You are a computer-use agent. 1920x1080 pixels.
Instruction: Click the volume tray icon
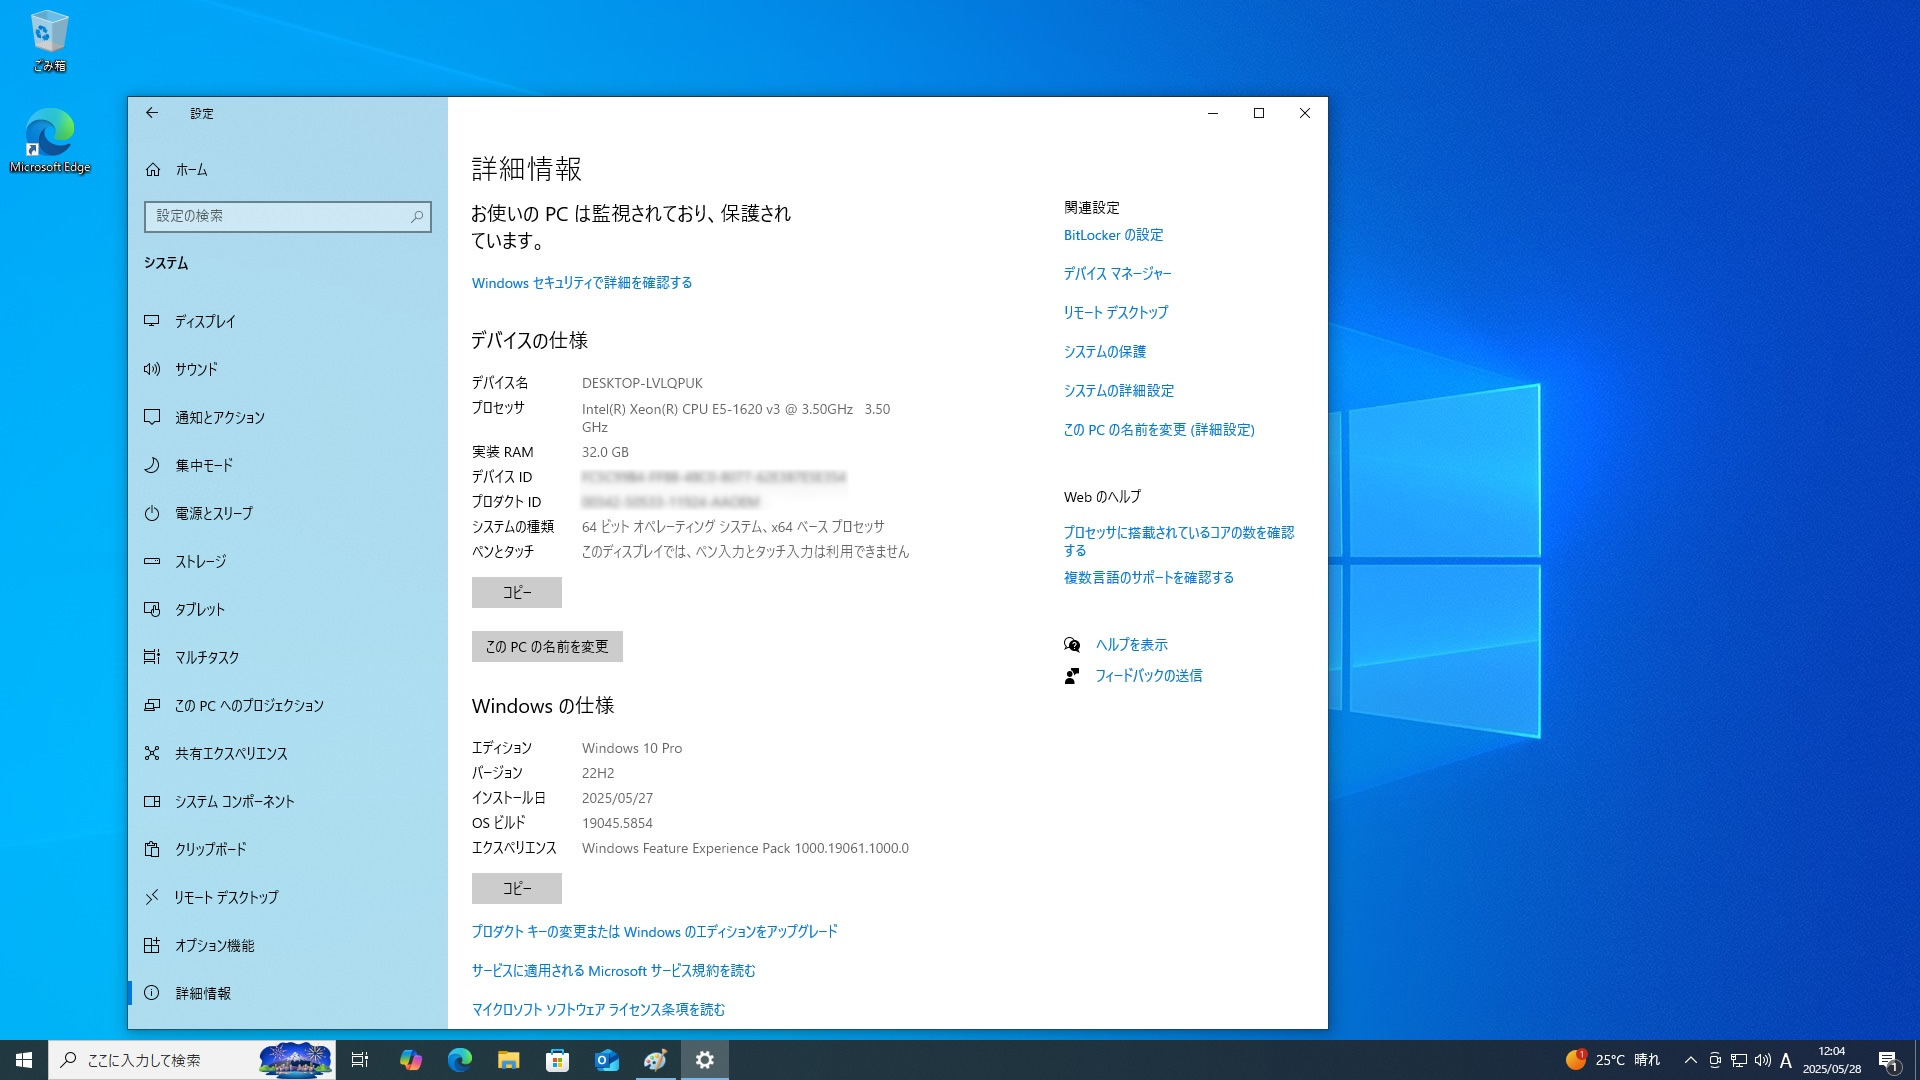pyautogui.click(x=1762, y=1060)
